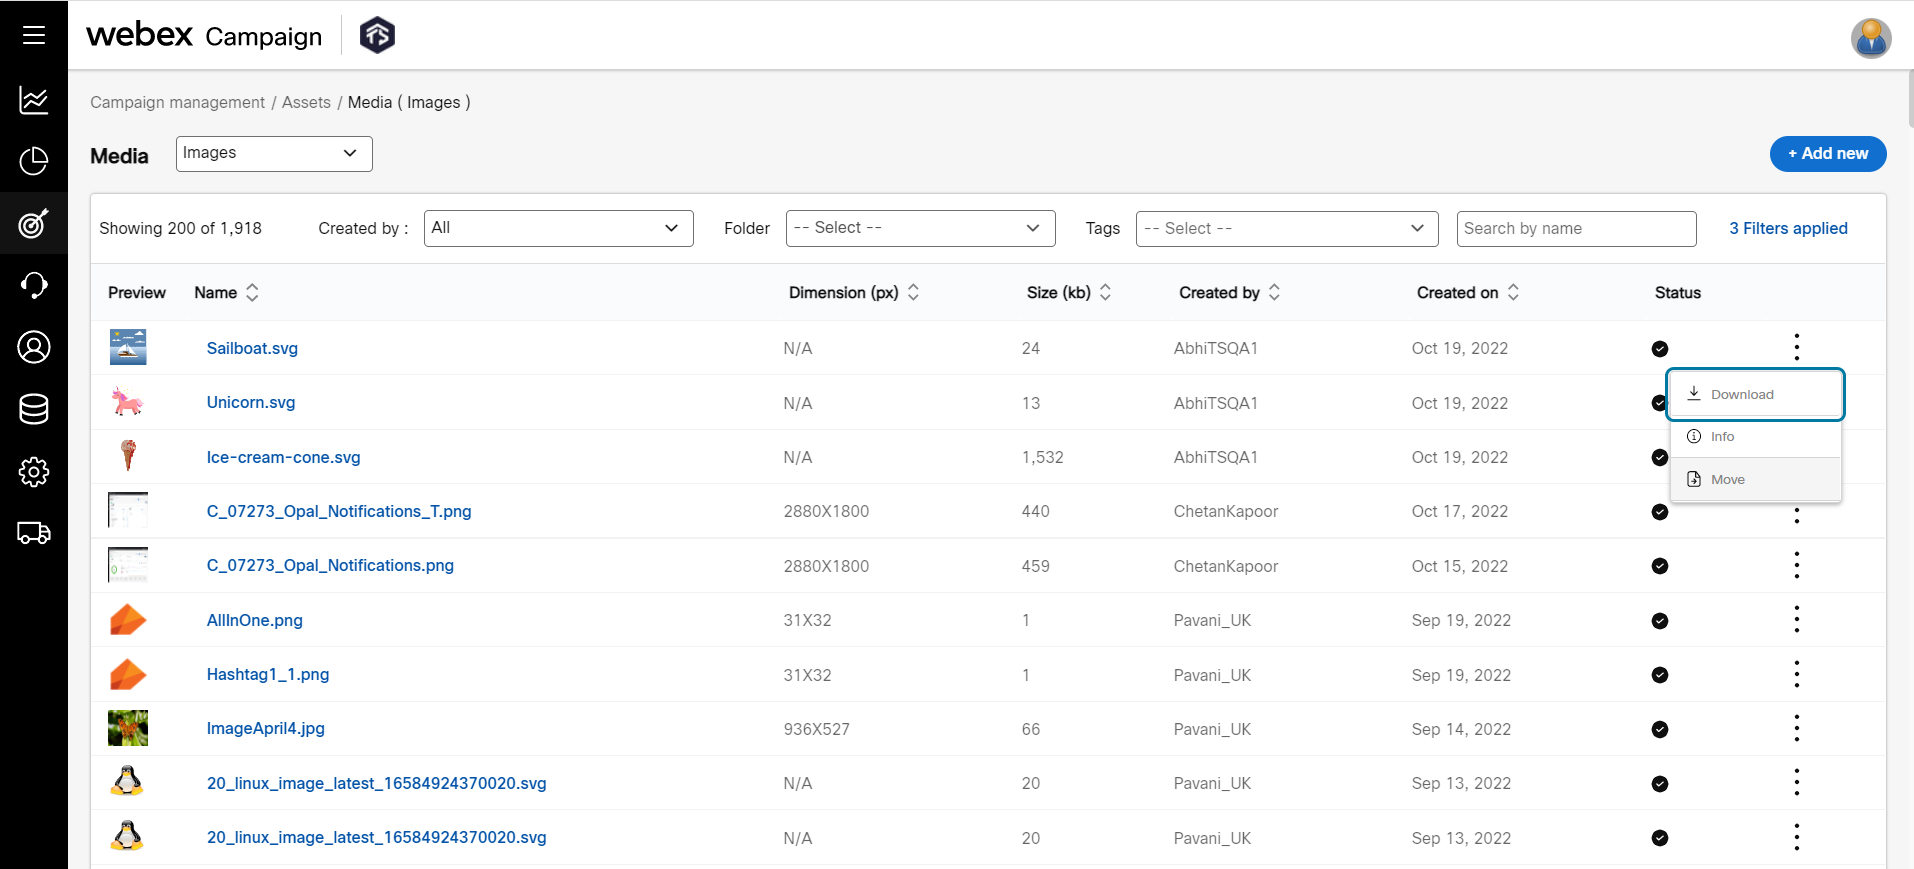Expand the Media type Images dropdown
Viewport: 1914px width, 869px height.
point(274,153)
